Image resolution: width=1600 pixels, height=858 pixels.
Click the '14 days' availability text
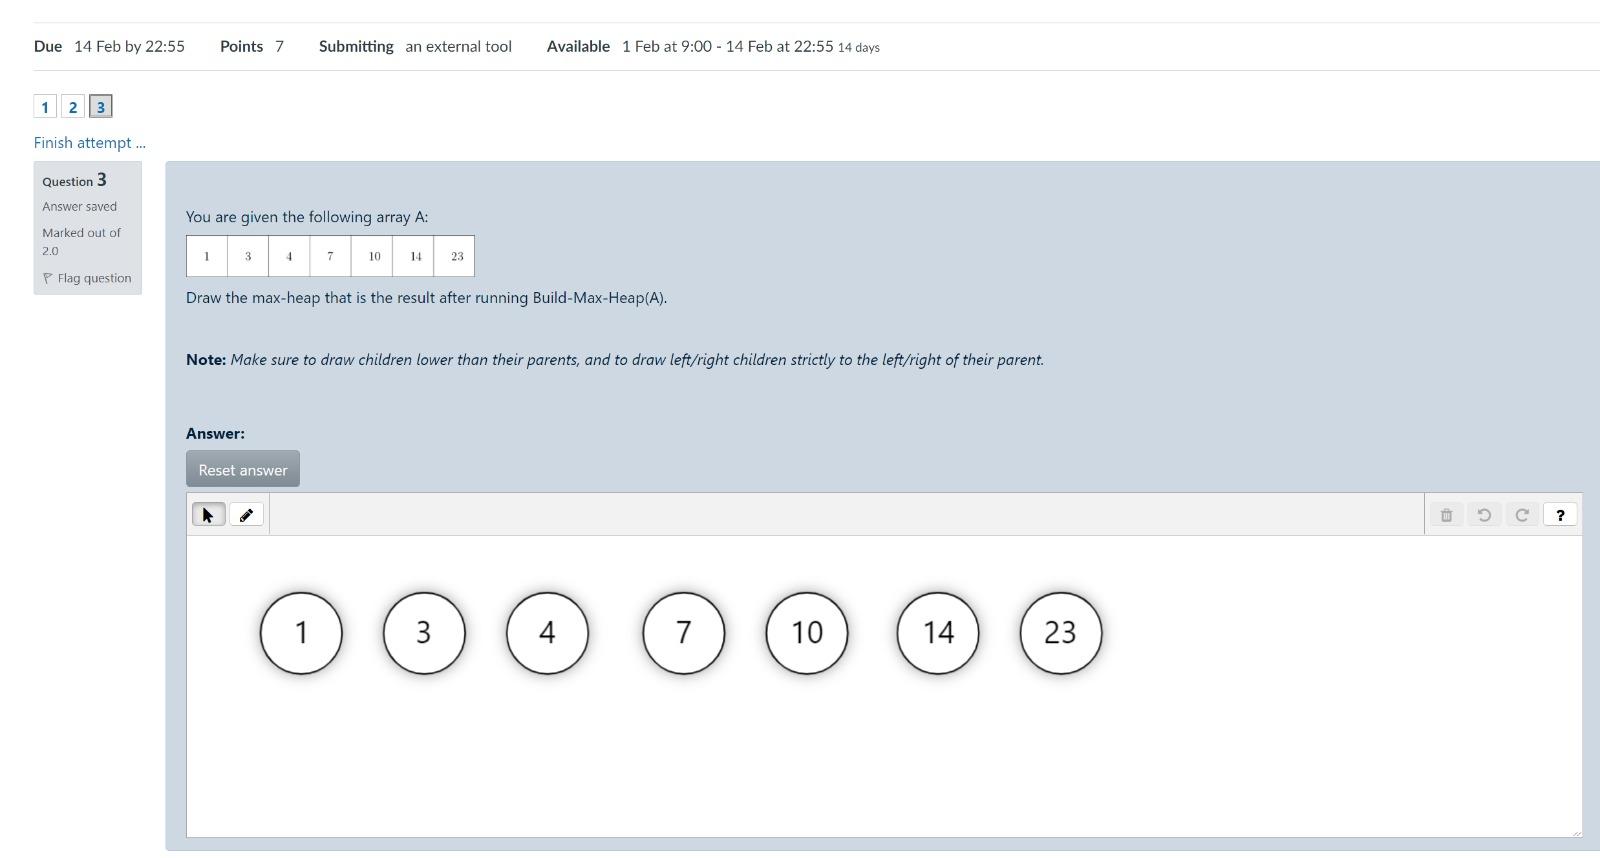[x=859, y=47]
